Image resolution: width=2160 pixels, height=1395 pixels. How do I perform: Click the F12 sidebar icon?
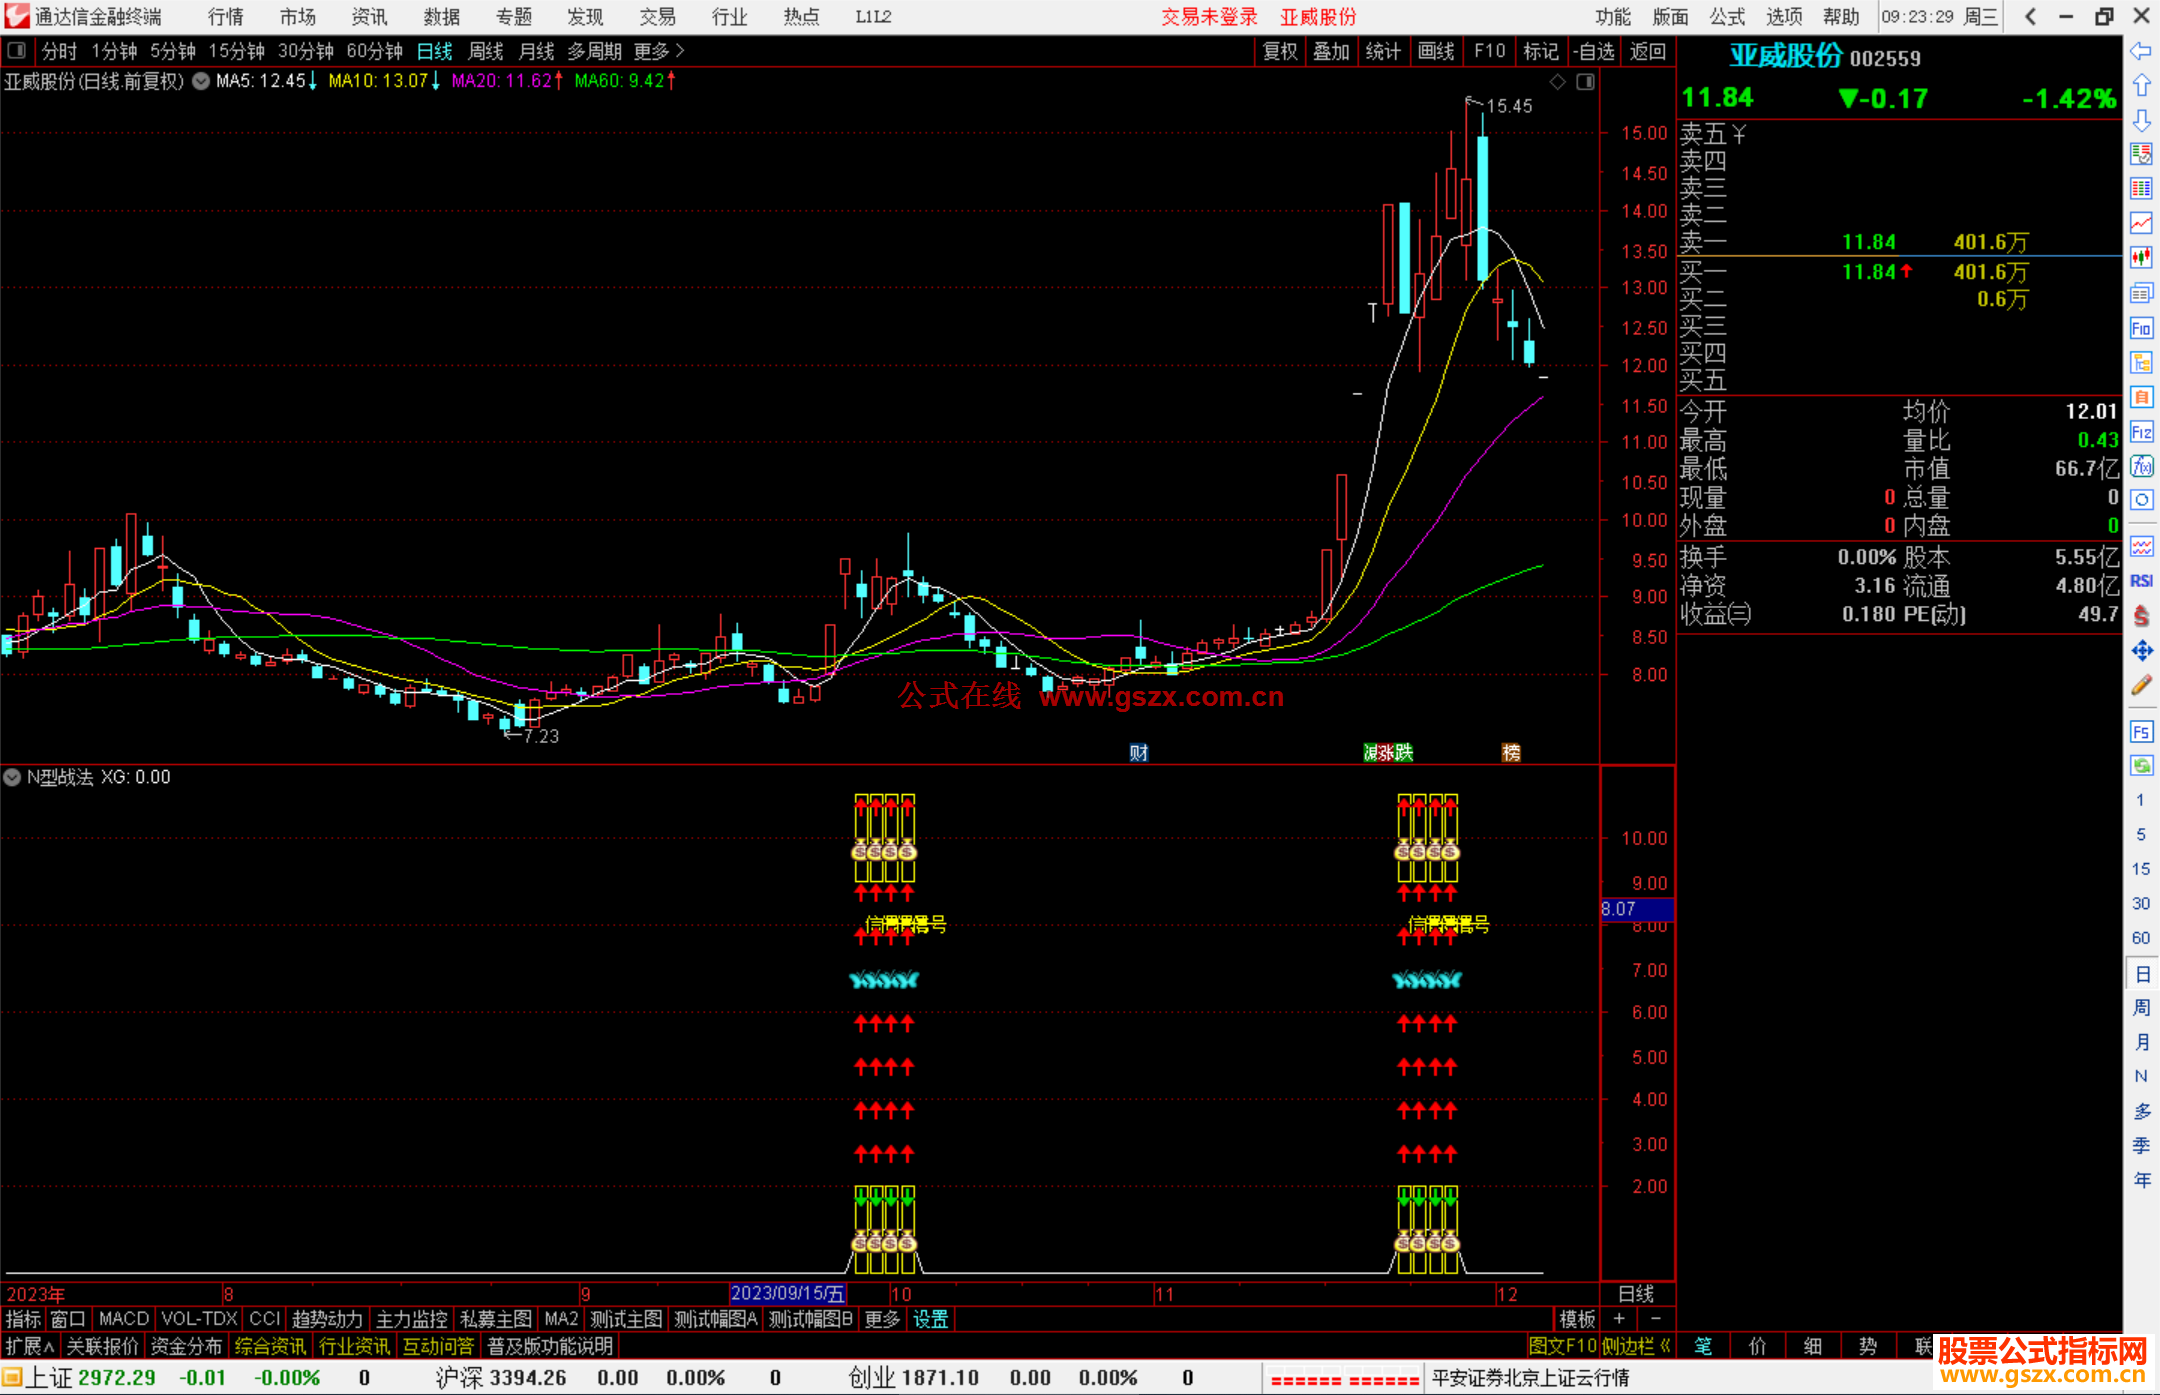[x=2141, y=432]
